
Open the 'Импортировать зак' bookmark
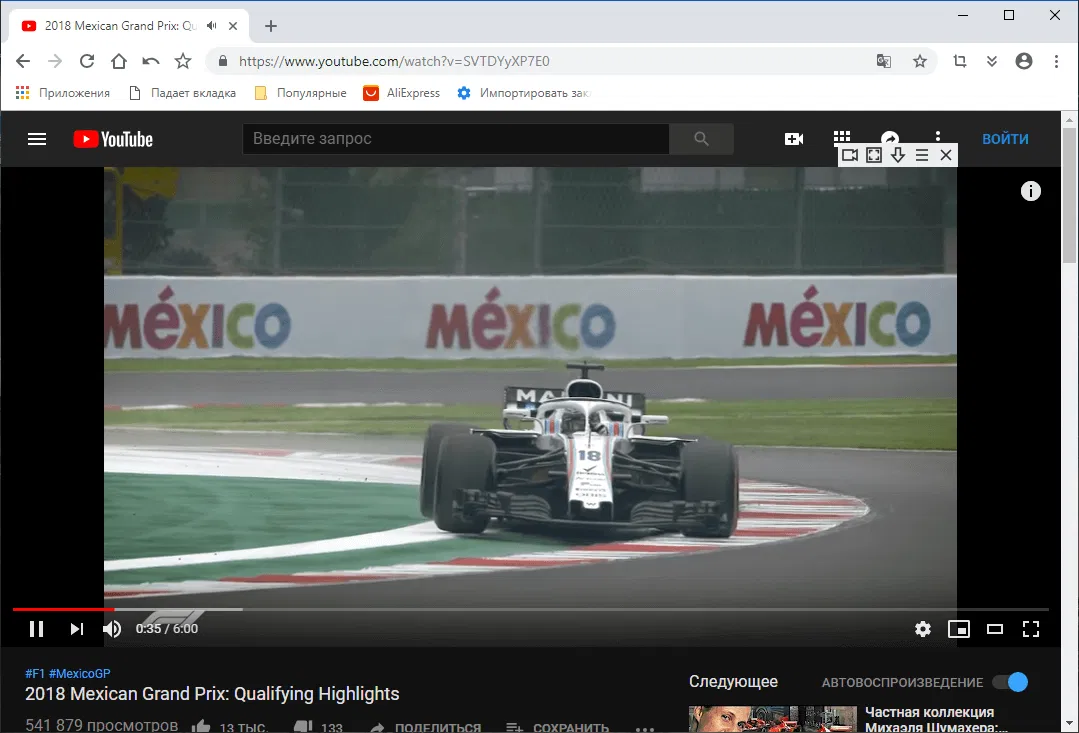coord(524,93)
